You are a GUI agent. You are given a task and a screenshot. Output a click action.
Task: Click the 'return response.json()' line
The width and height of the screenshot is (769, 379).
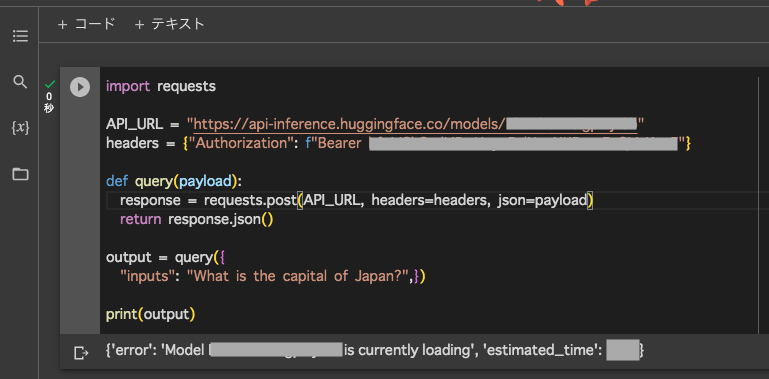tap(196, 219)
